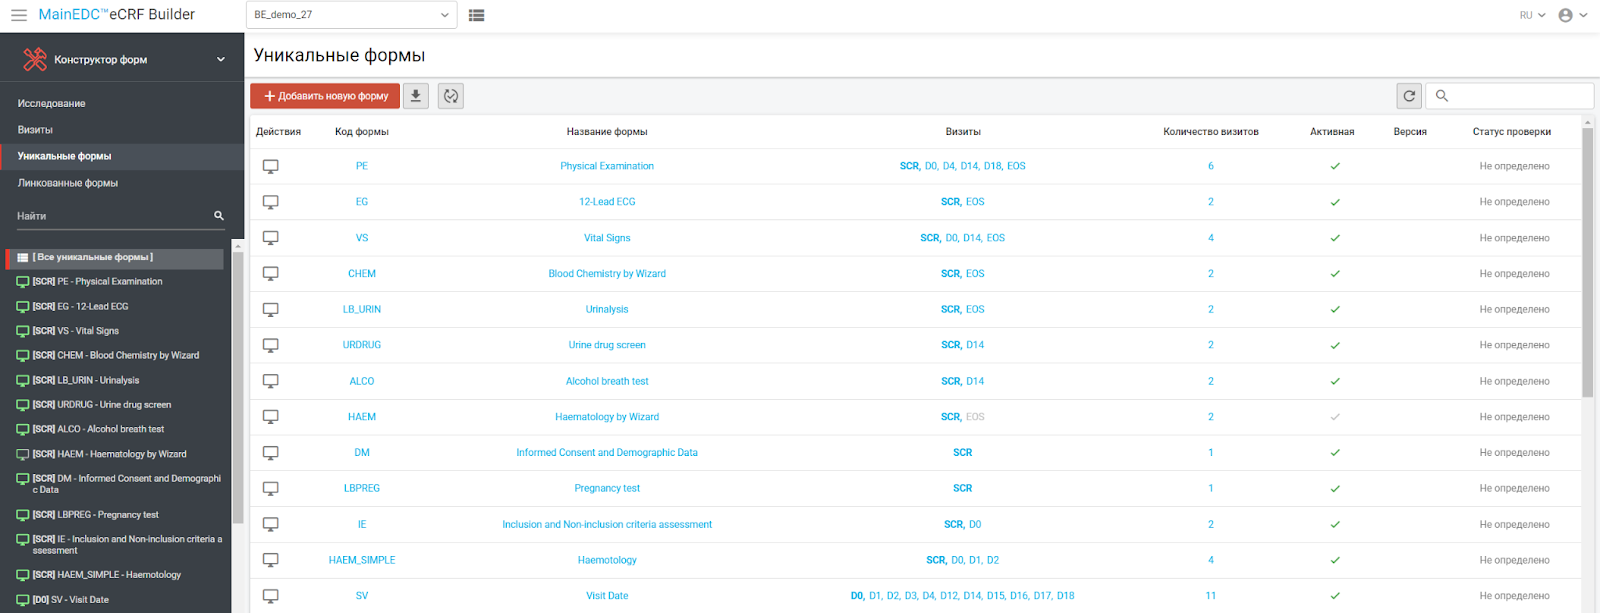Image resolution: width=1600 pixels, height=613 pixels.
Task: Open the BE_demo_27 study dropdown
Action: point(351,15)
